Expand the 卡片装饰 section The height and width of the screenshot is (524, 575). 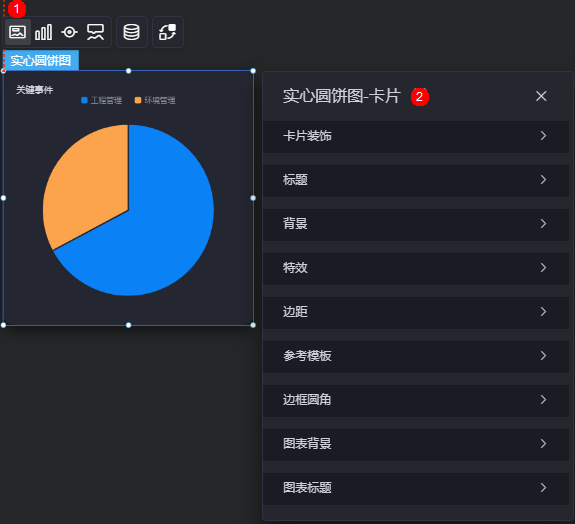pyautogui.click(x=416, y=136)
